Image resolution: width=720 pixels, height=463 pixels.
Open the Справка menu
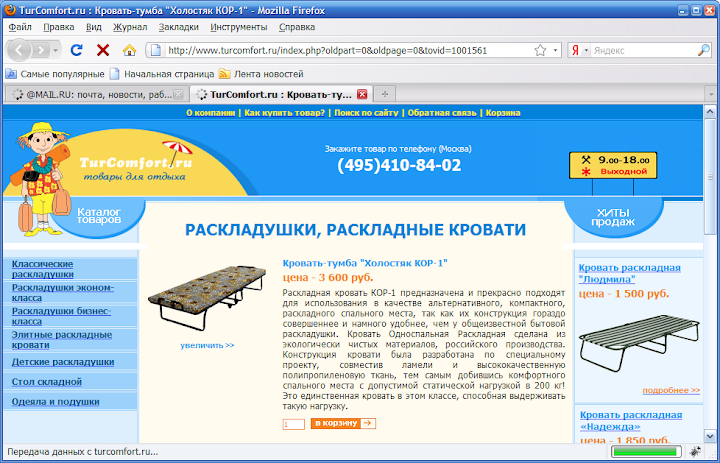tap(297, 27)
